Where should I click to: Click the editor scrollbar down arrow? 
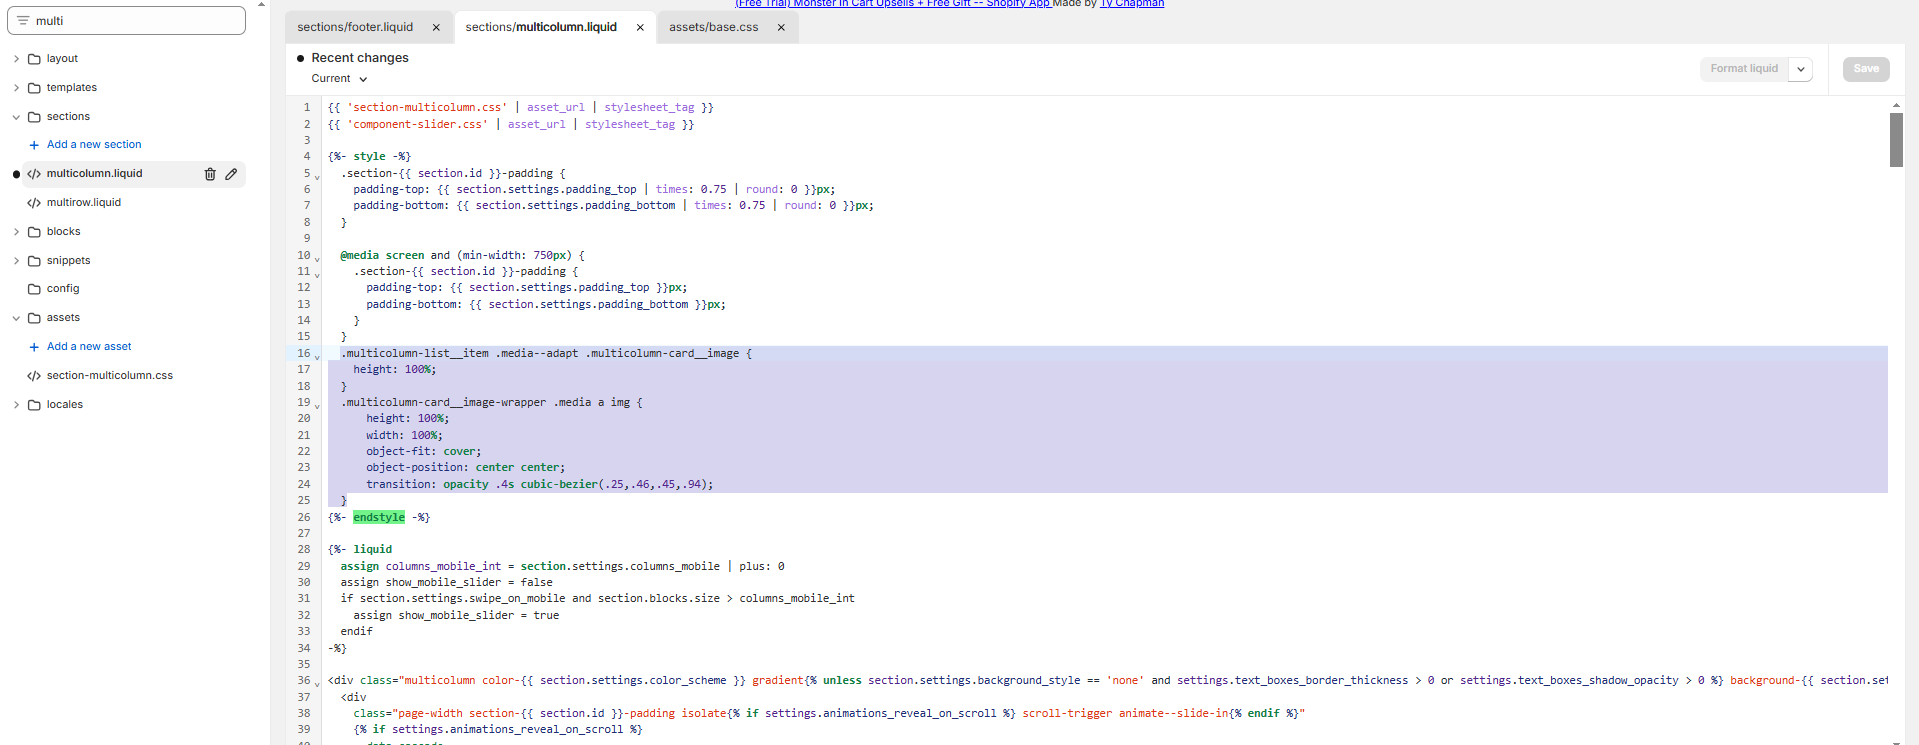[1896, 741]
